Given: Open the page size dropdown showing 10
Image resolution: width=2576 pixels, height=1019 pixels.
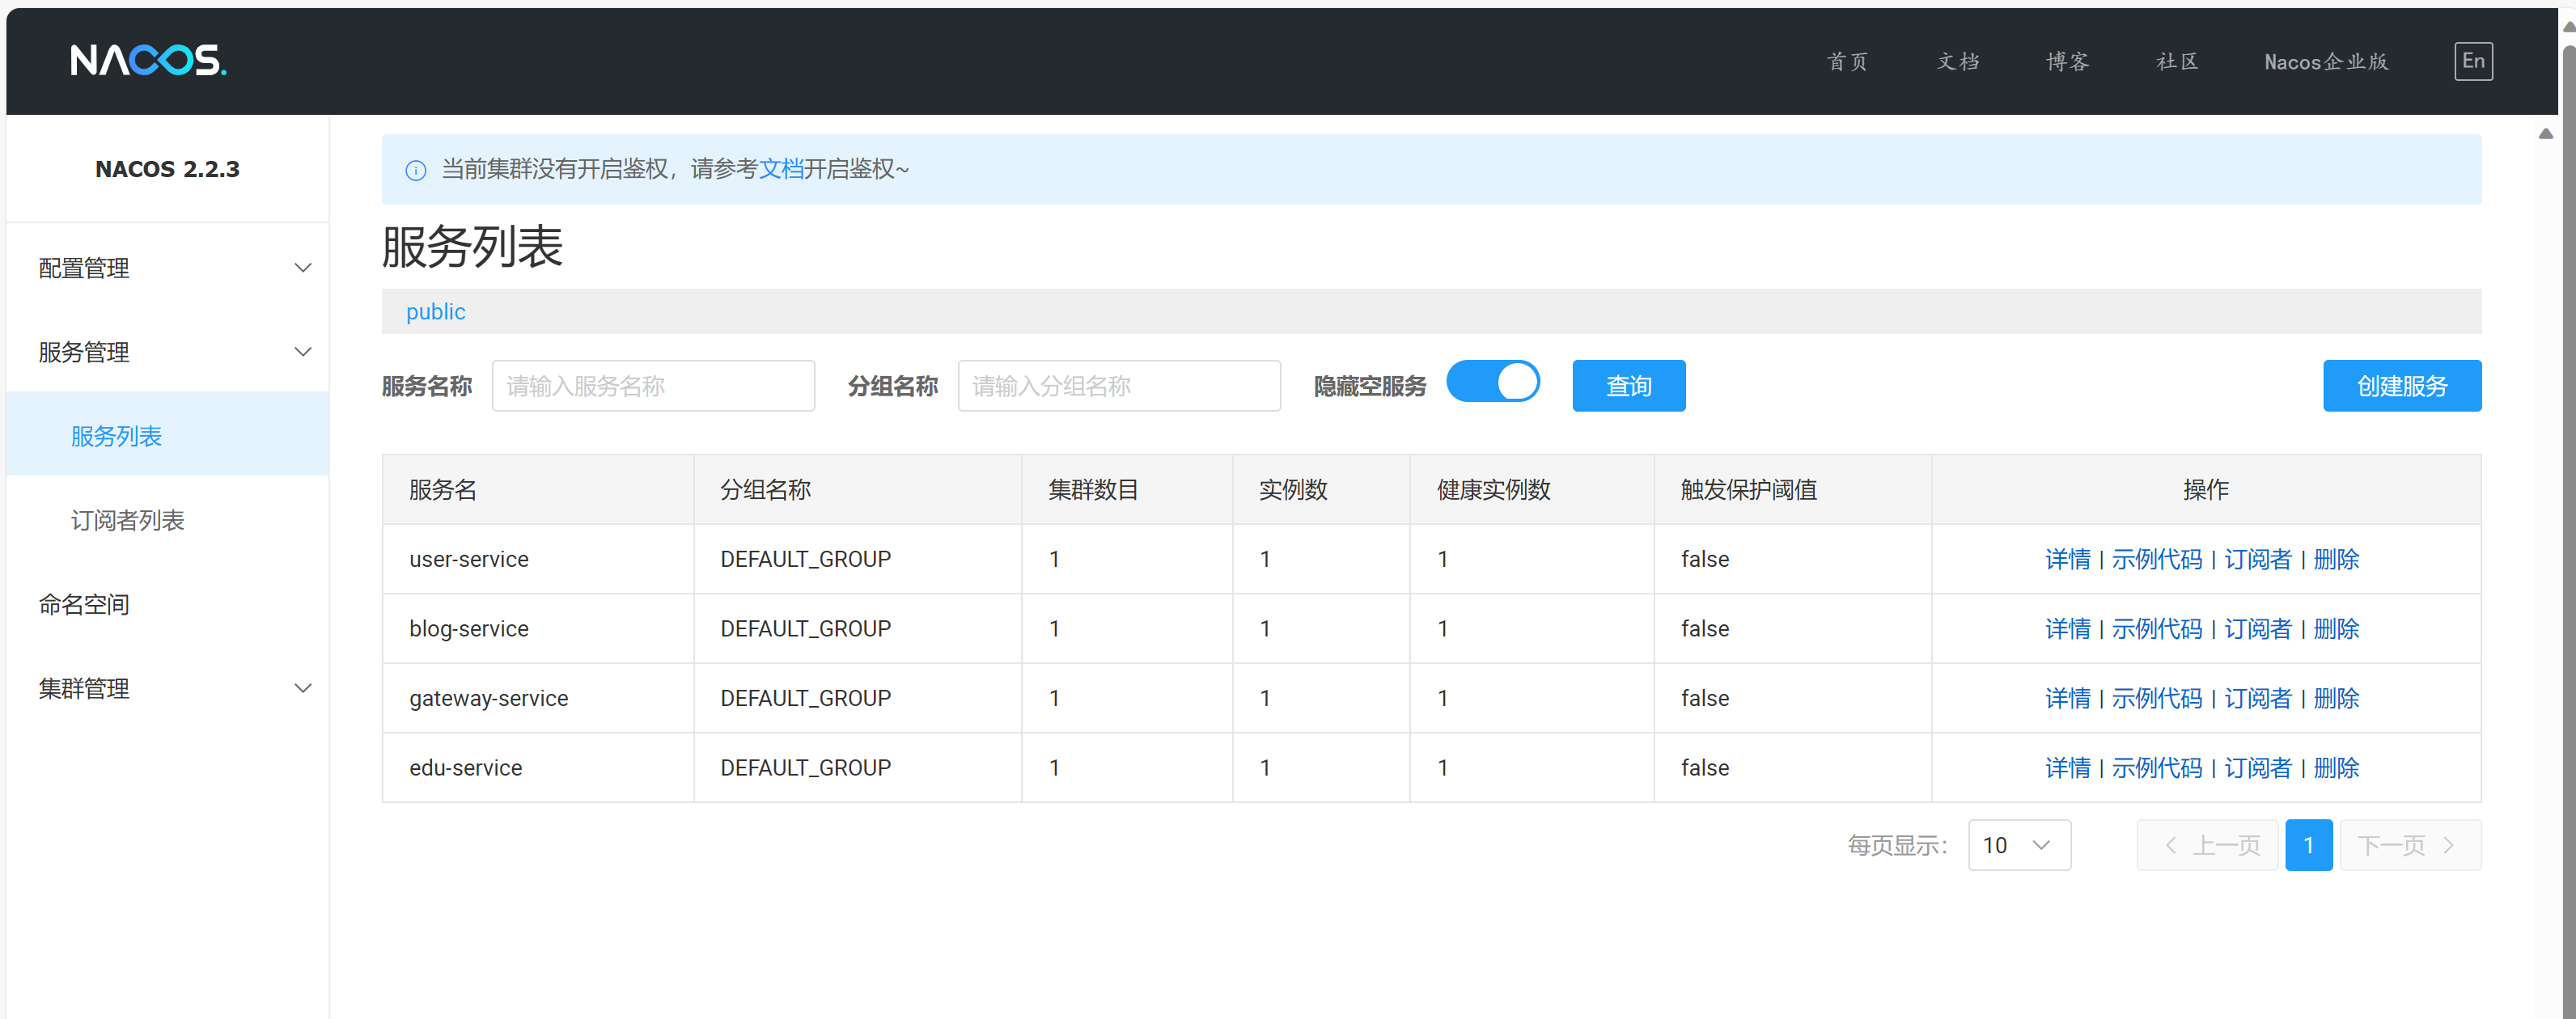Looking at the screenshot, I should tap(2018, 845).
